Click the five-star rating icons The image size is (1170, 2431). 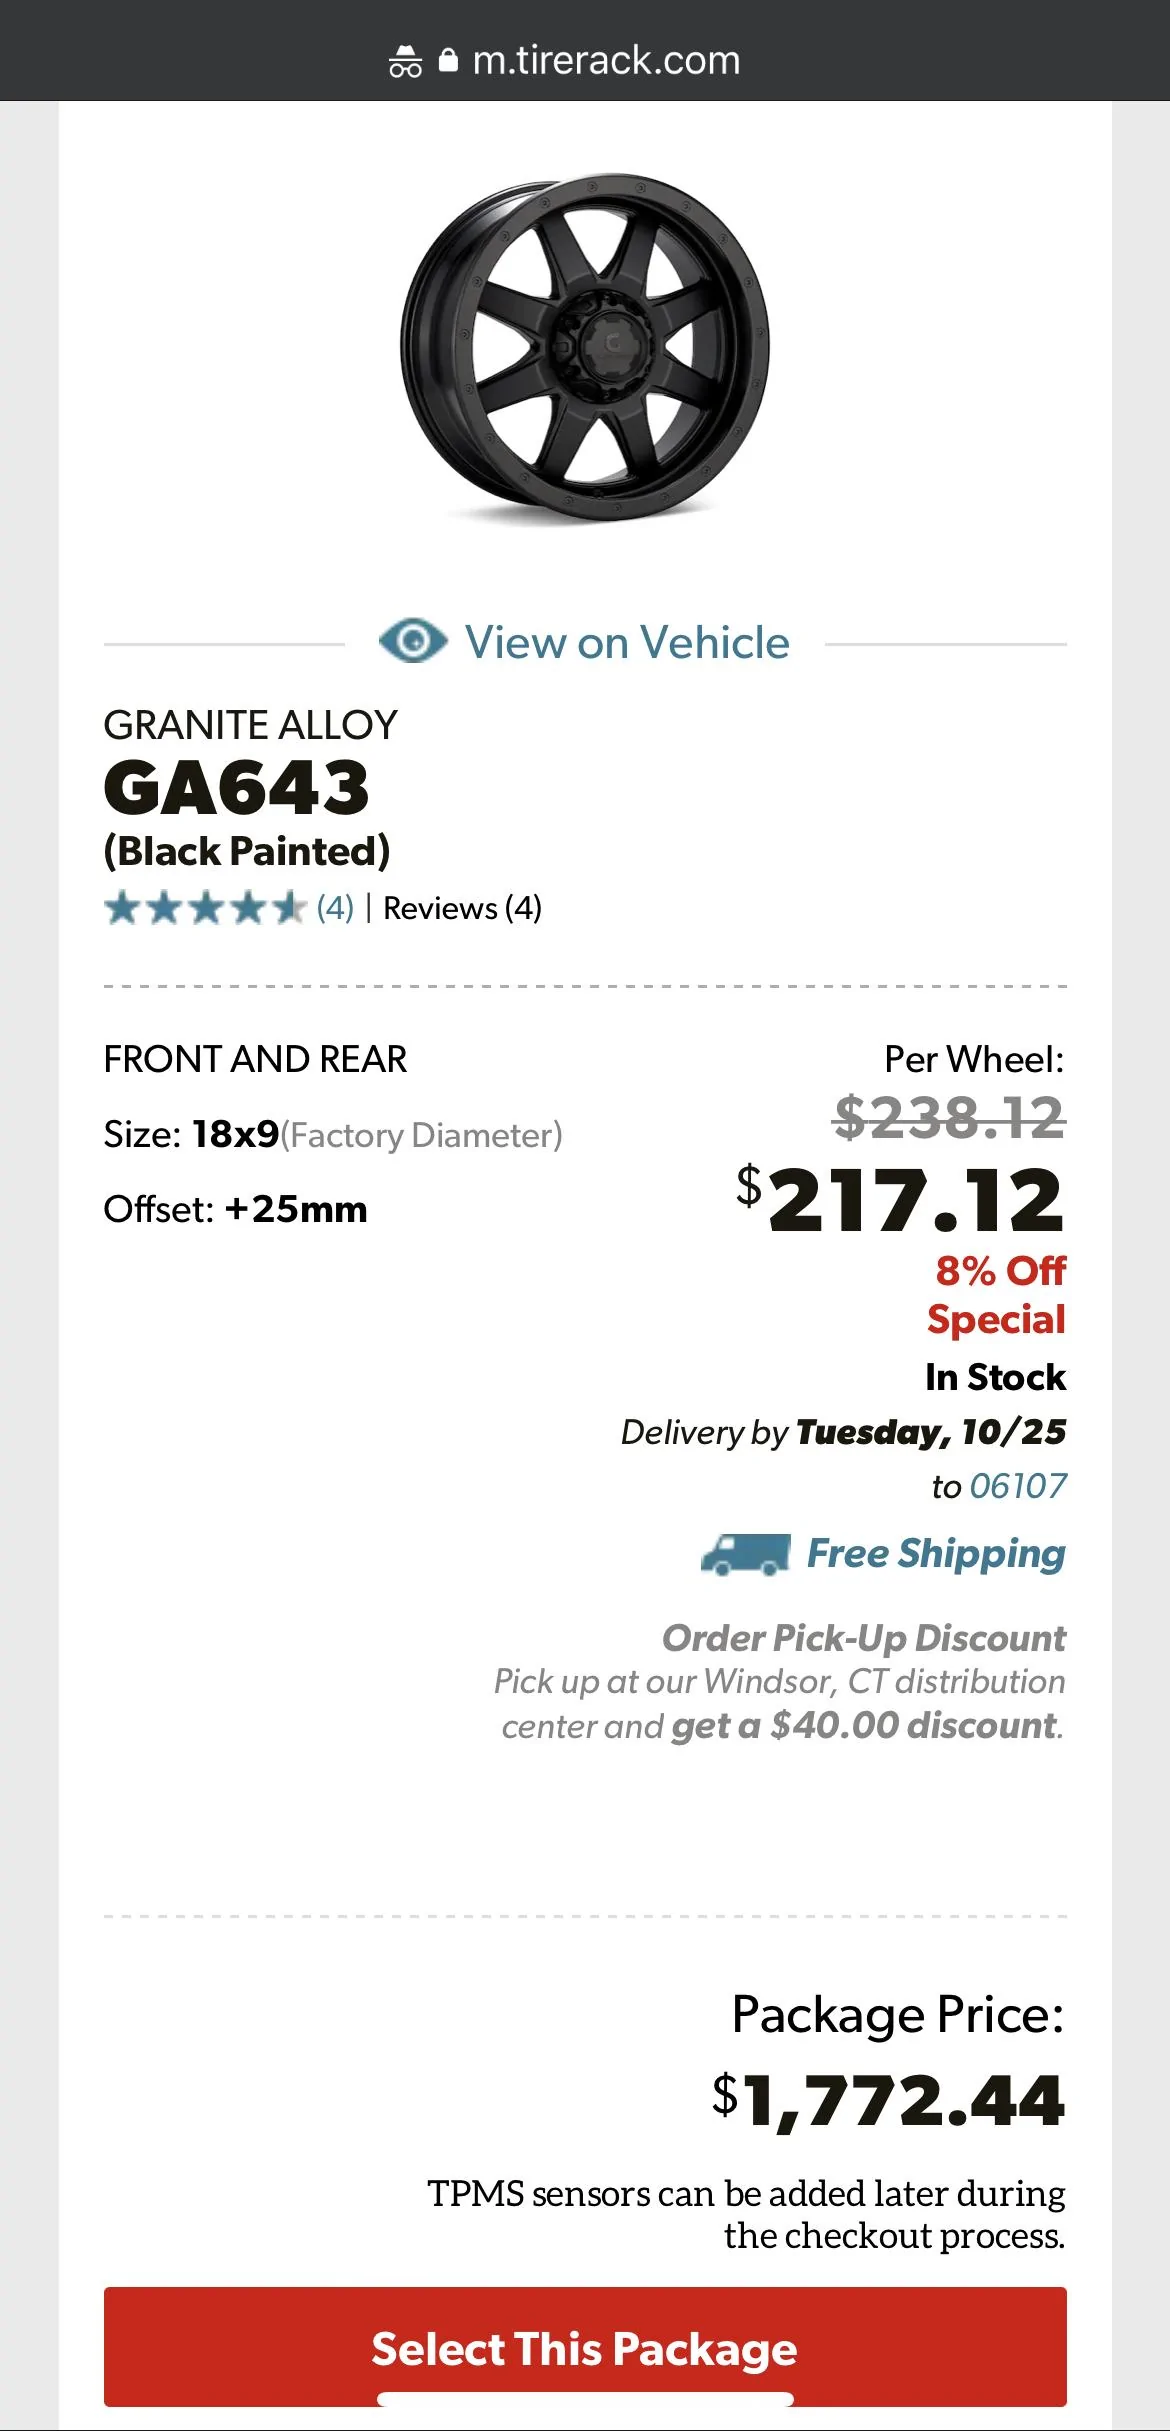pos(205,908)
